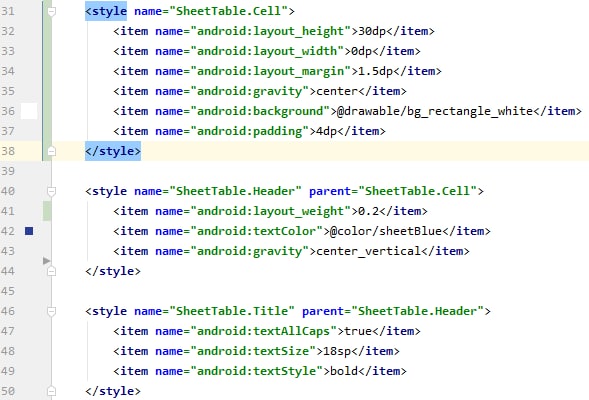Click the android:background attribute text
The image size is (589, 400).
point(260,111)
